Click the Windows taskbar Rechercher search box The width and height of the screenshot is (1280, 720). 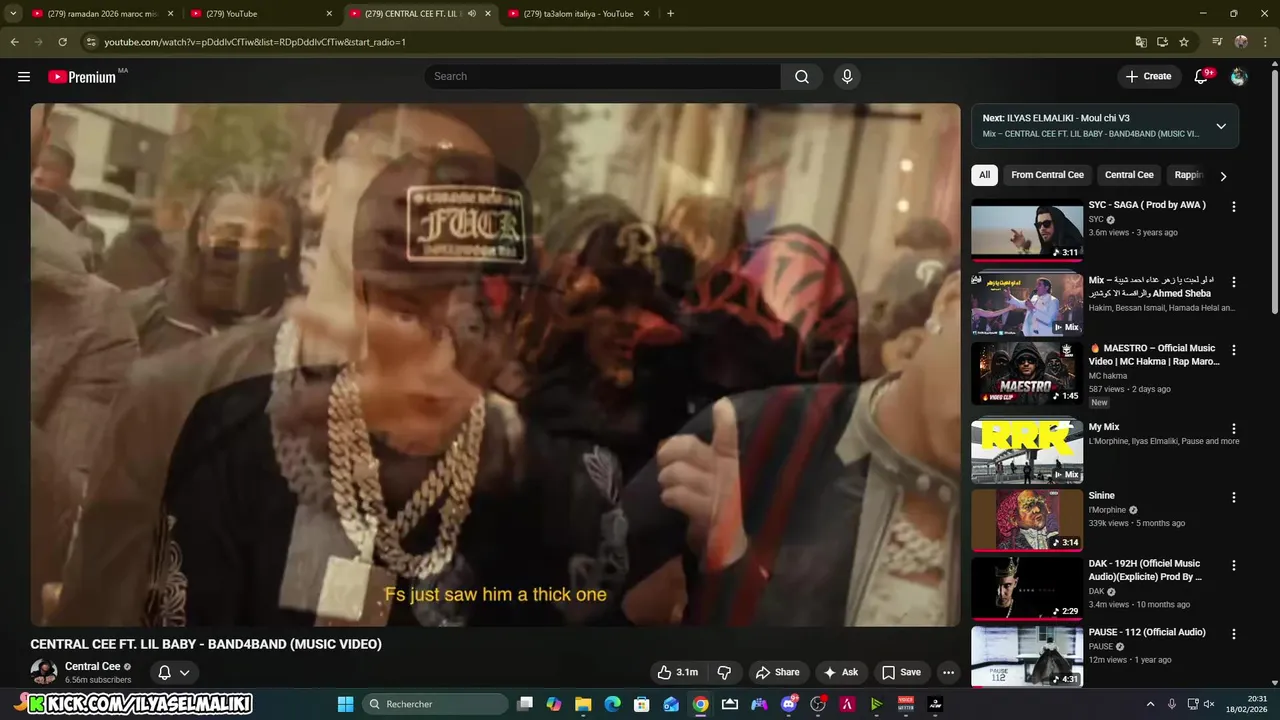[x=434, y=704]
